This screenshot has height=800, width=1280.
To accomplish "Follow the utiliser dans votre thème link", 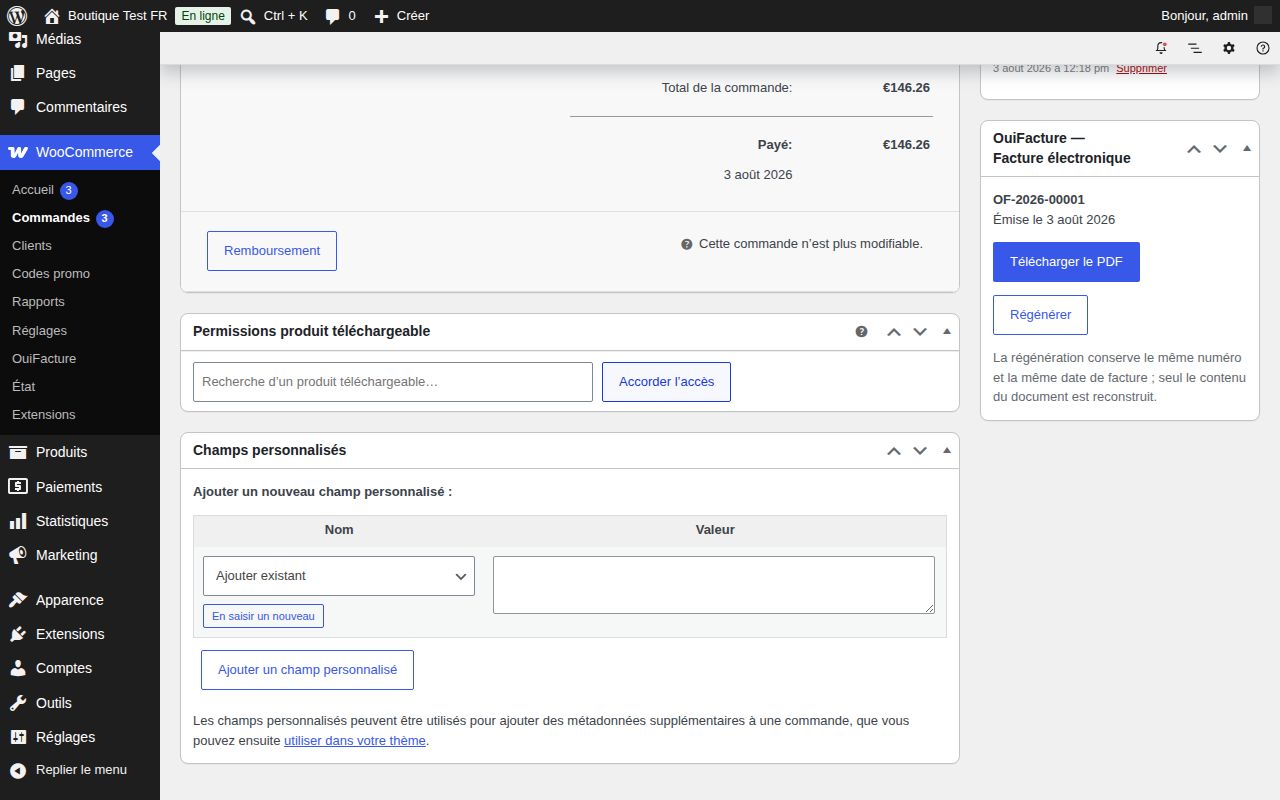I will click(355, 741).
